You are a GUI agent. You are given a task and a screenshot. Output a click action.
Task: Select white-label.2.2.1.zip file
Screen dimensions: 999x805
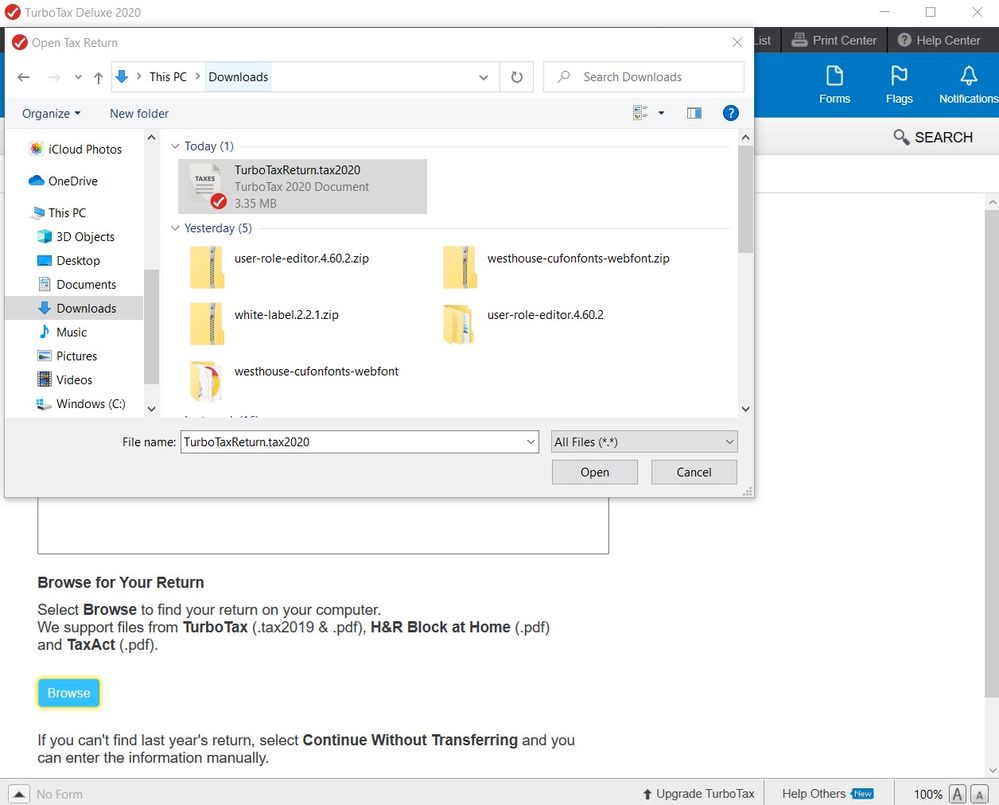[x=264, y=324]
